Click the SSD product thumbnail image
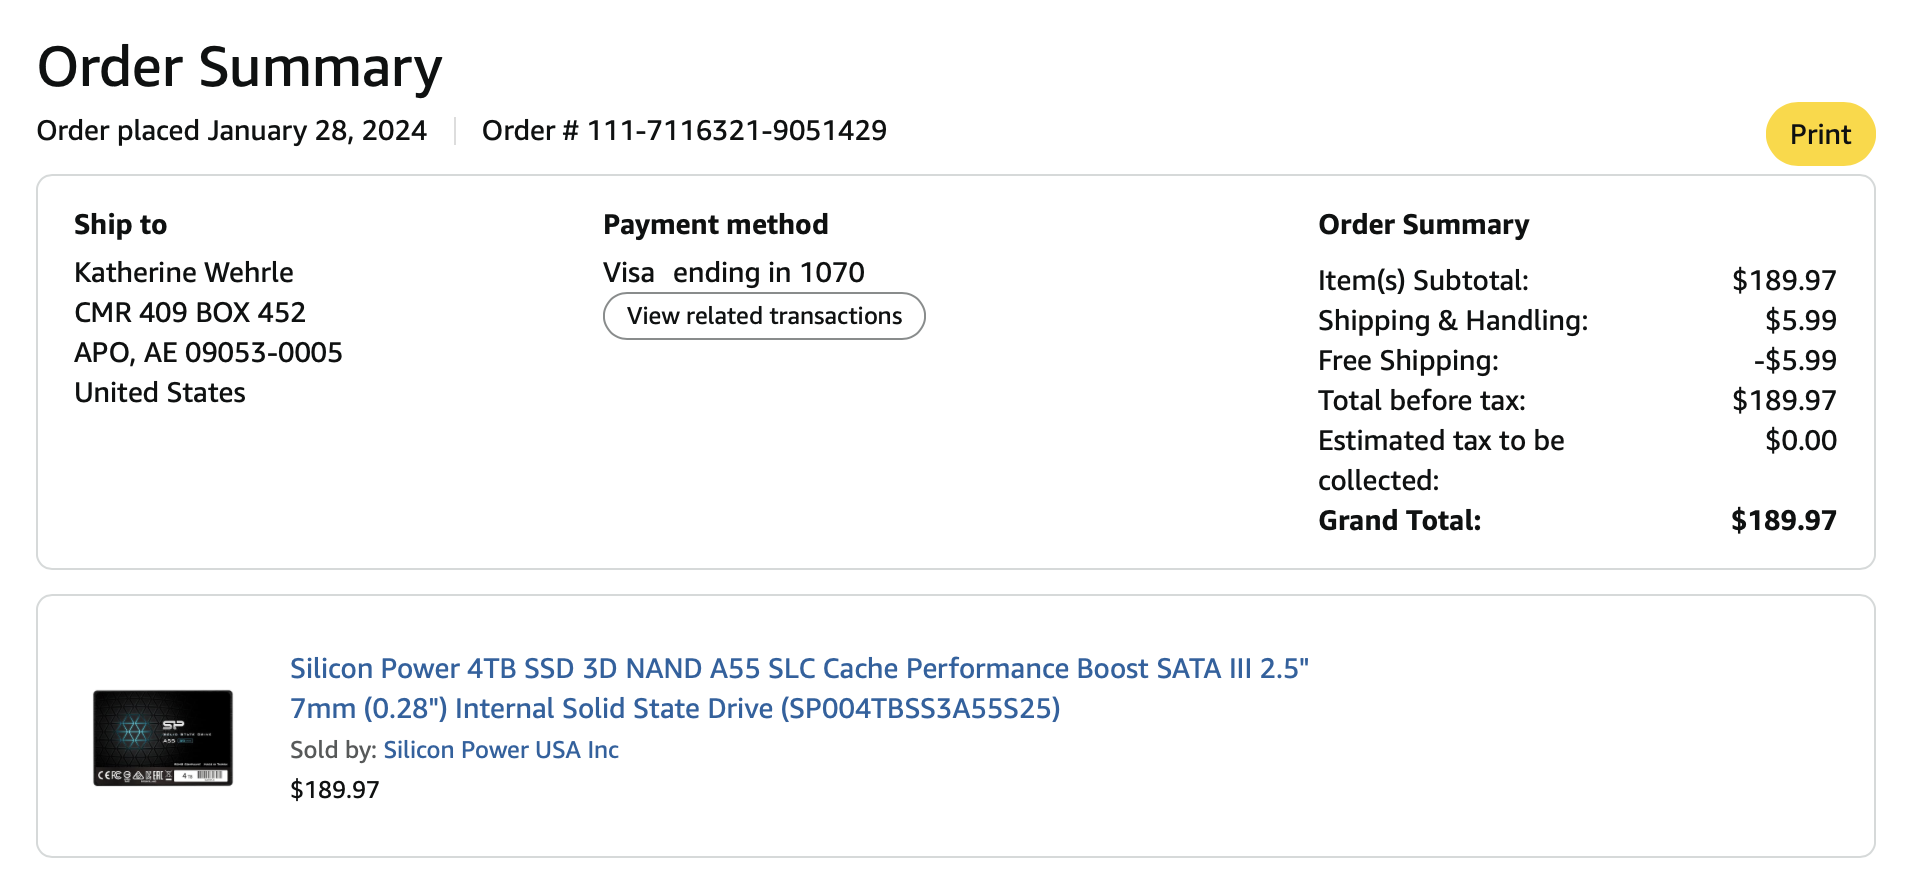The width and height of the screenshot is (1906, 884). point(163,737)
